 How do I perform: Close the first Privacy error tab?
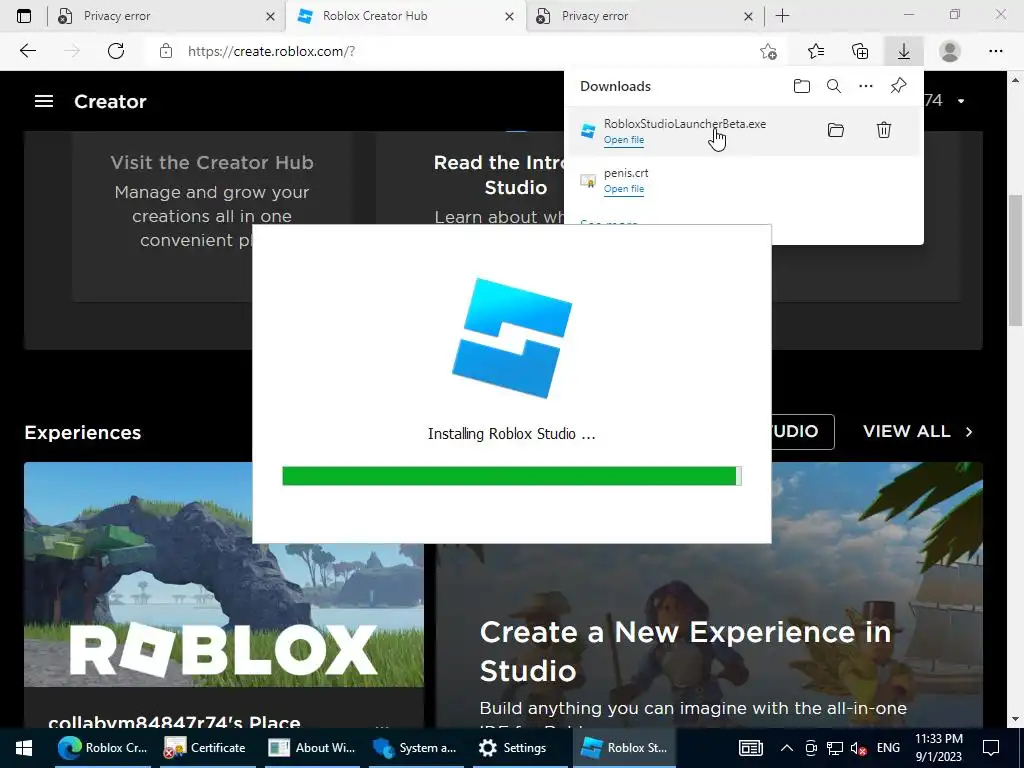pyautogui.click(x=270, y=17)
